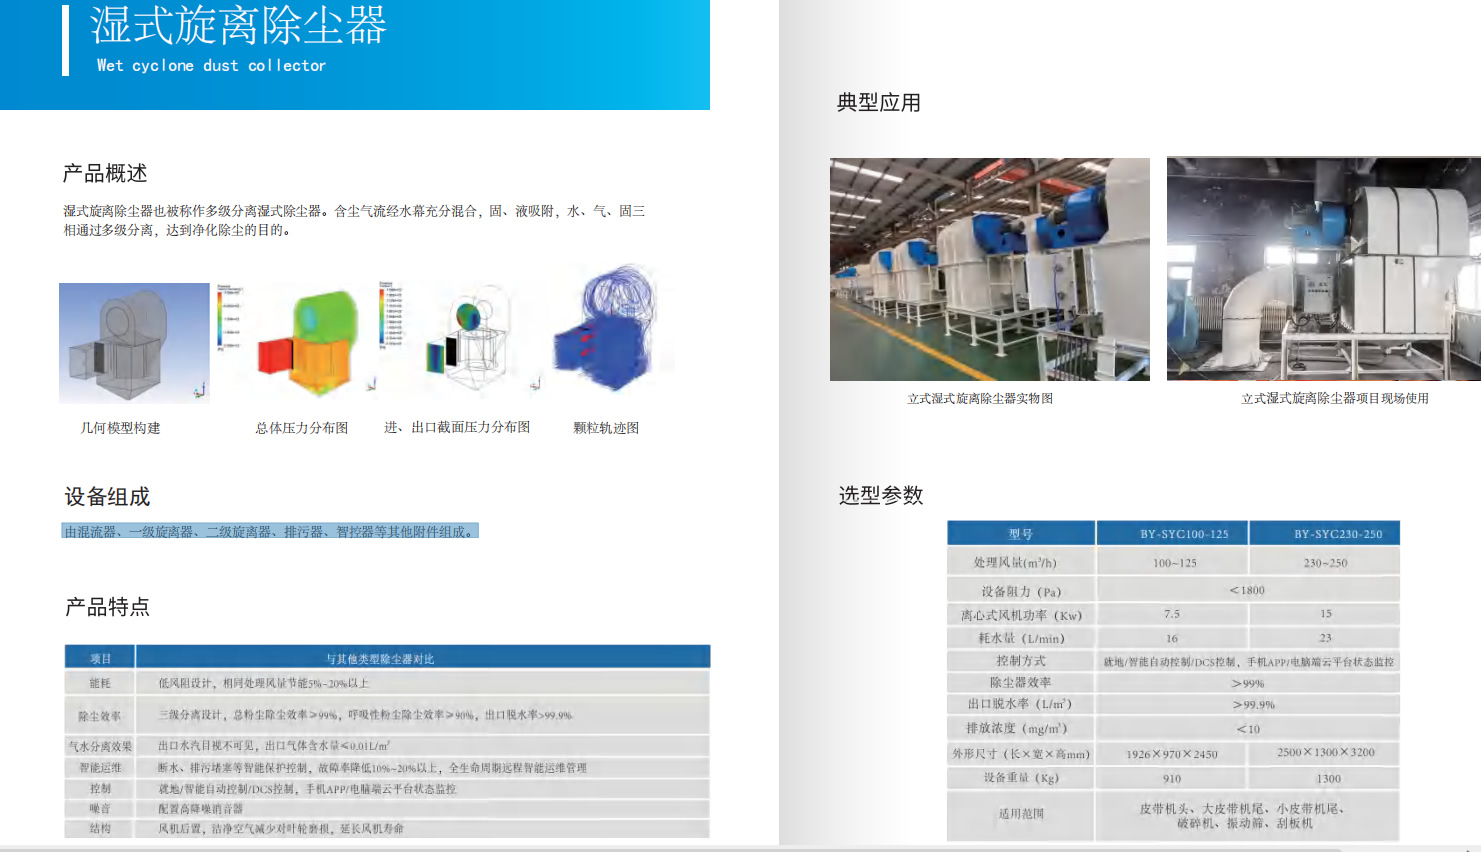This screenshot has width=1481, height=852.
Task: Click the geometric model construction image
Action: click(134, 343)
